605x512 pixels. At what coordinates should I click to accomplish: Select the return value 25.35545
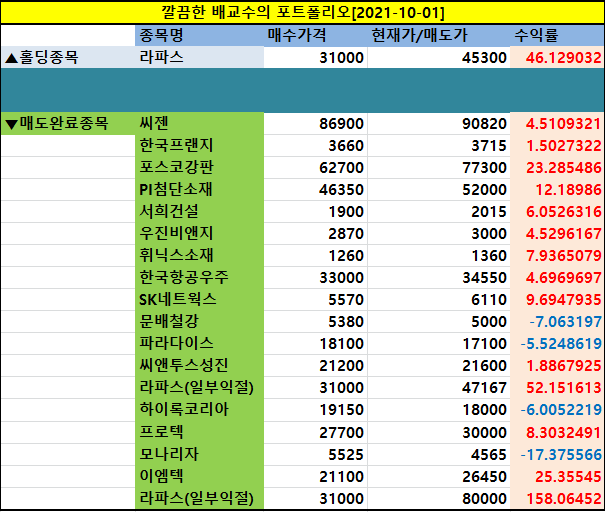[x=557, y=476]
